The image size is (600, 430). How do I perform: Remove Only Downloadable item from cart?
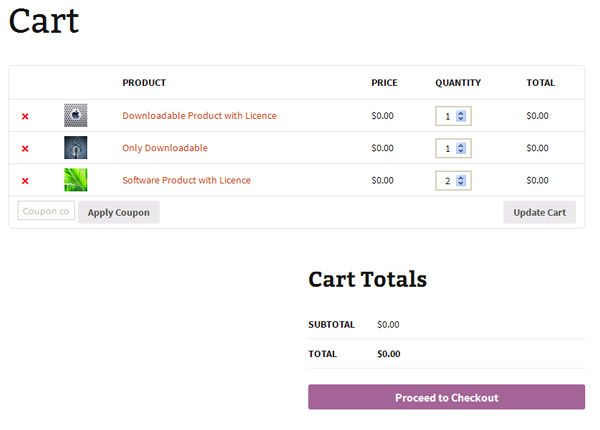pos(25,149)
